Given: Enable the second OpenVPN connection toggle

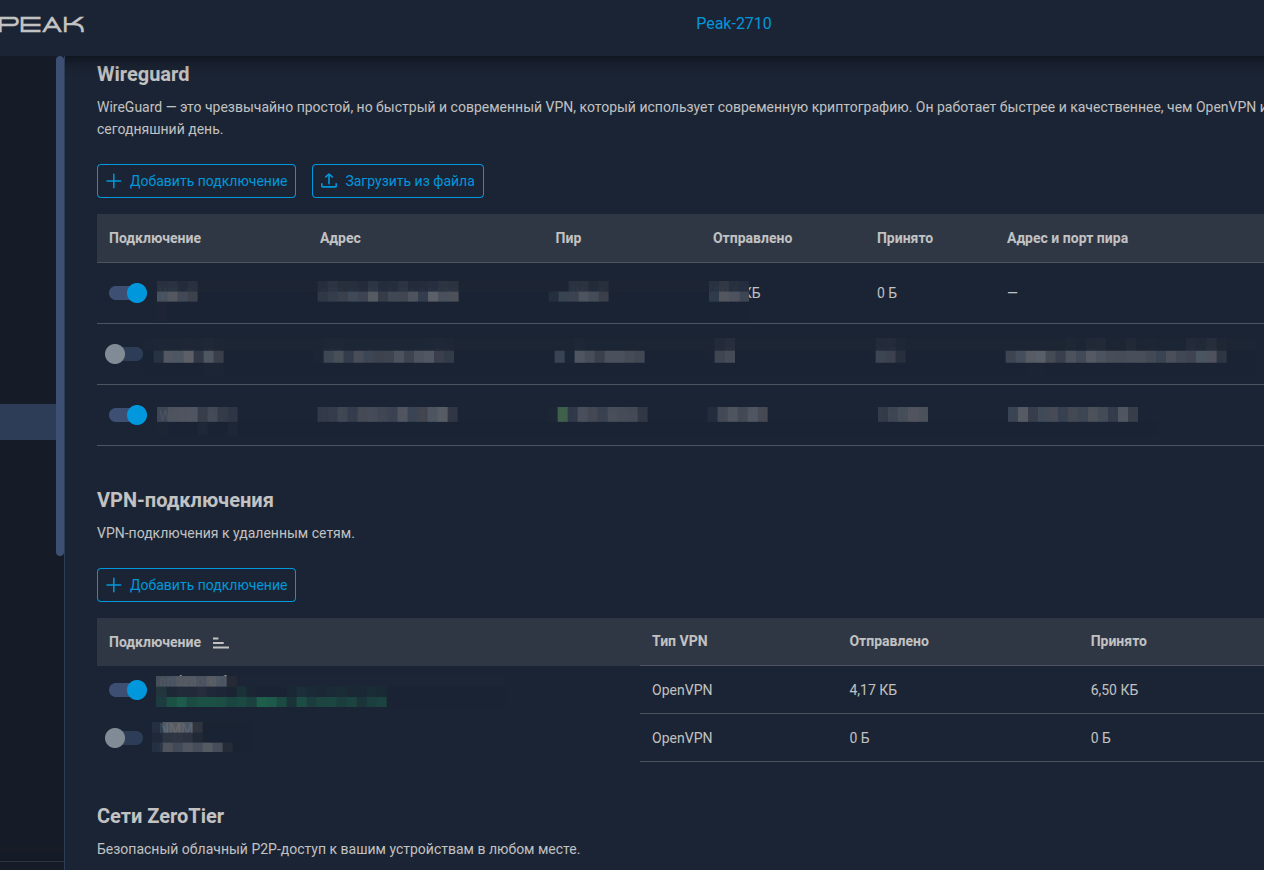Looking at the screenshot, I should (x=124, y=738).
